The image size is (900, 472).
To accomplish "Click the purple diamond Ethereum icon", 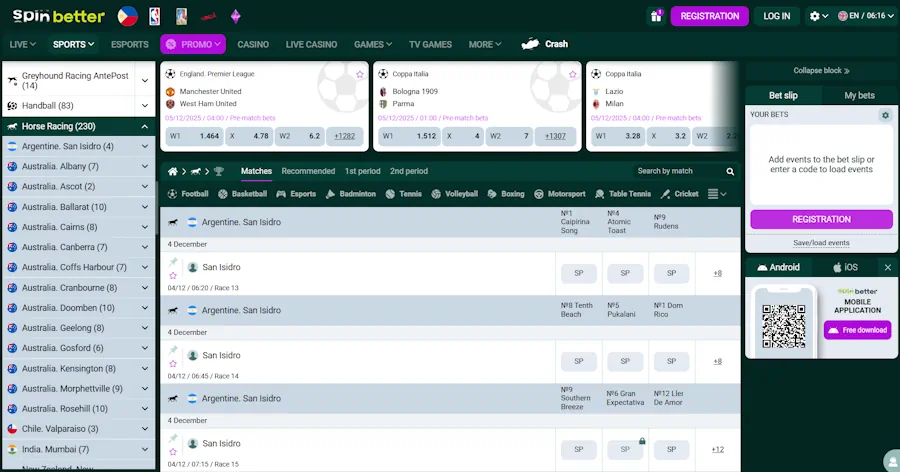I will pyautogui.click(x=235, y=16).
